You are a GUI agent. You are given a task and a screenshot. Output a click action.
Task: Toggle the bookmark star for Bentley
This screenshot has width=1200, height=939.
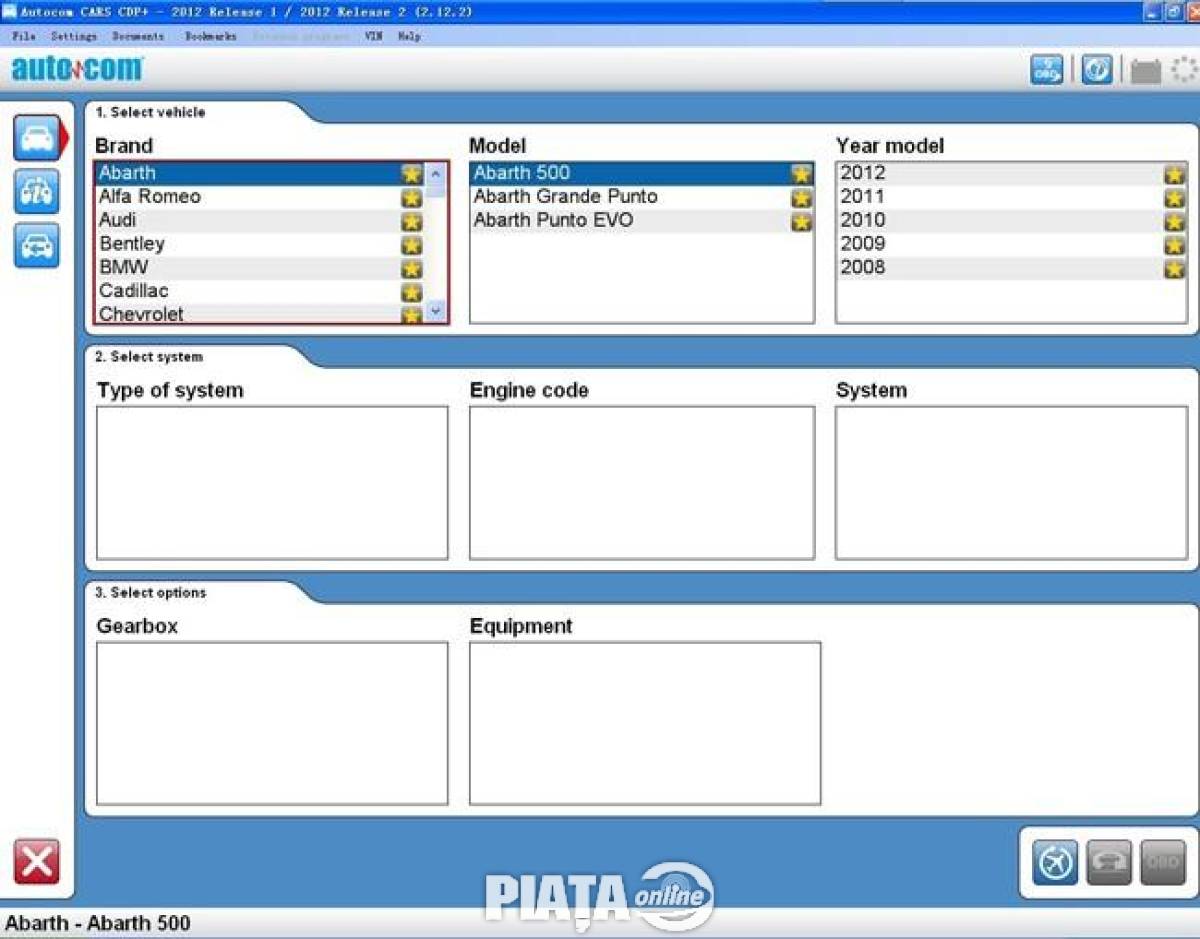pyautogui.click(x=412, y=245)
